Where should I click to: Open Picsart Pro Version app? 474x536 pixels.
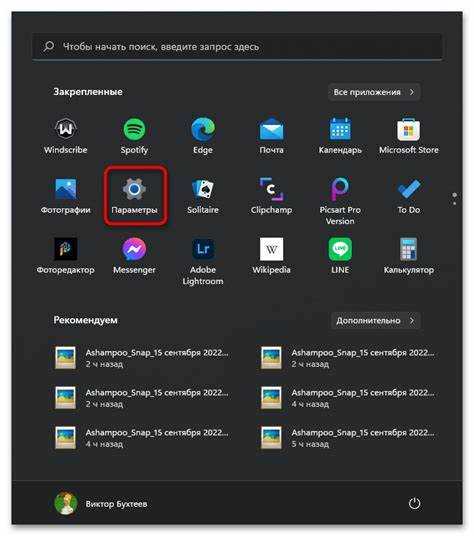pyautogui.click(x=340, y=201)
